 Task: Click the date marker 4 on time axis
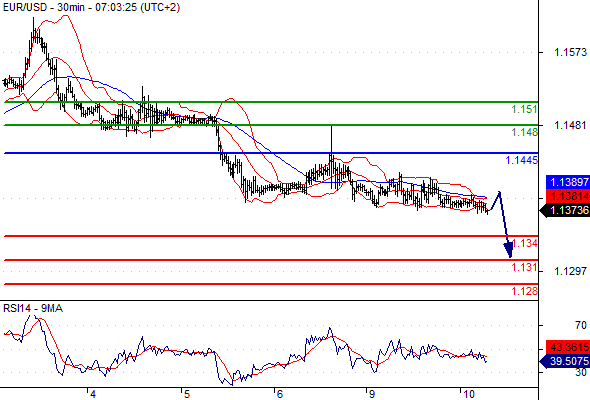tap(93, 394)
